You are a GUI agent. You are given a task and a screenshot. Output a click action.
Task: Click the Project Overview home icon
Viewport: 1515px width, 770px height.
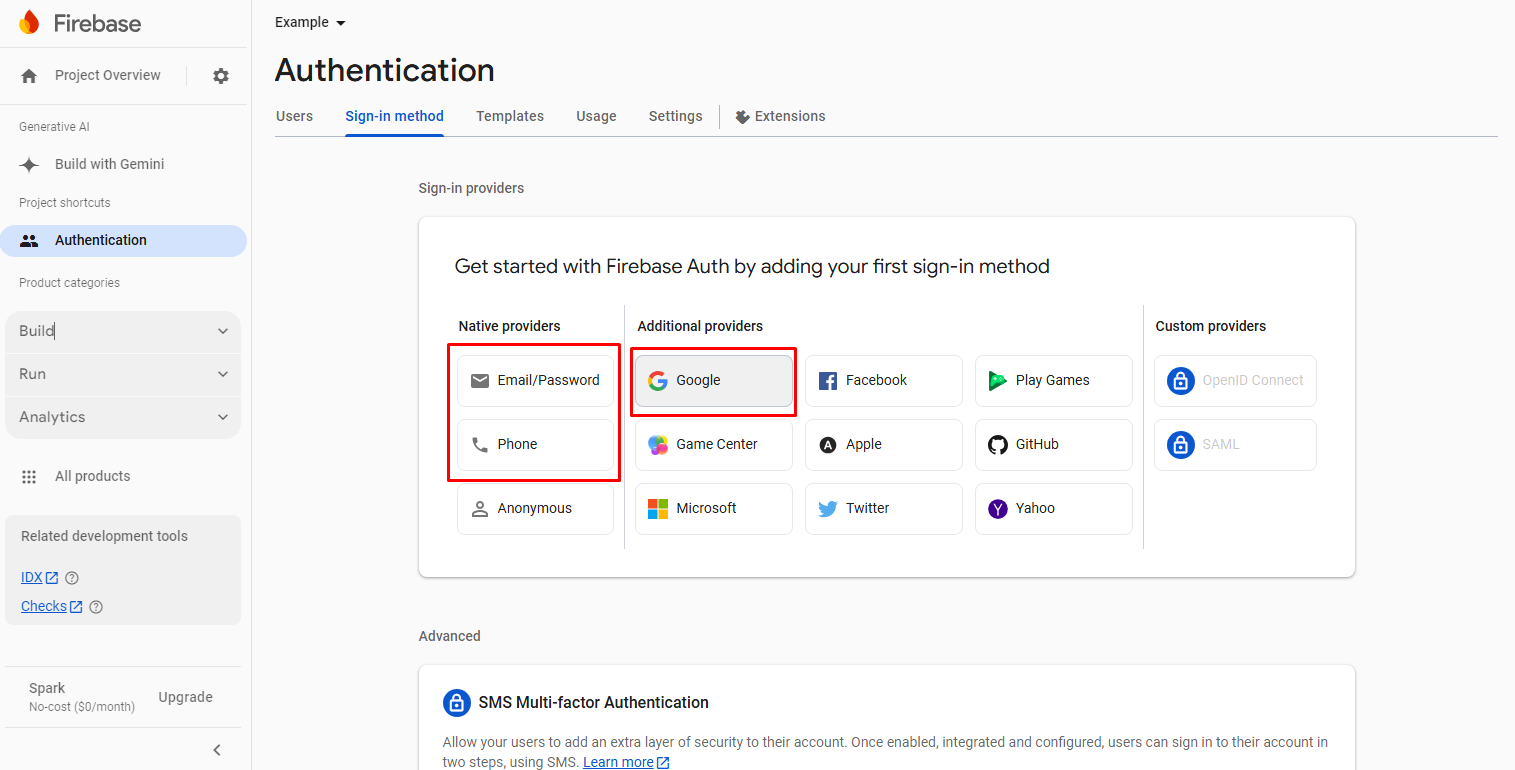tap(29, 76)
